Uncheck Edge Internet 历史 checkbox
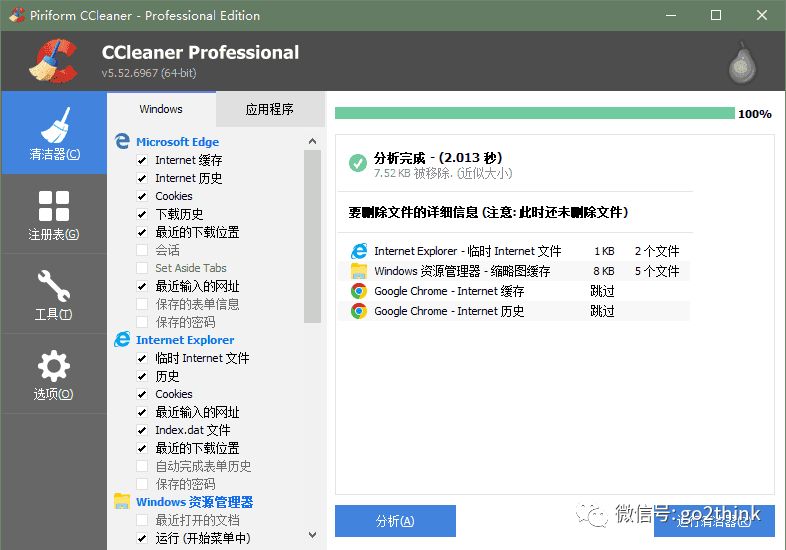This screenshot has height=550, width=786. (142, 178)
